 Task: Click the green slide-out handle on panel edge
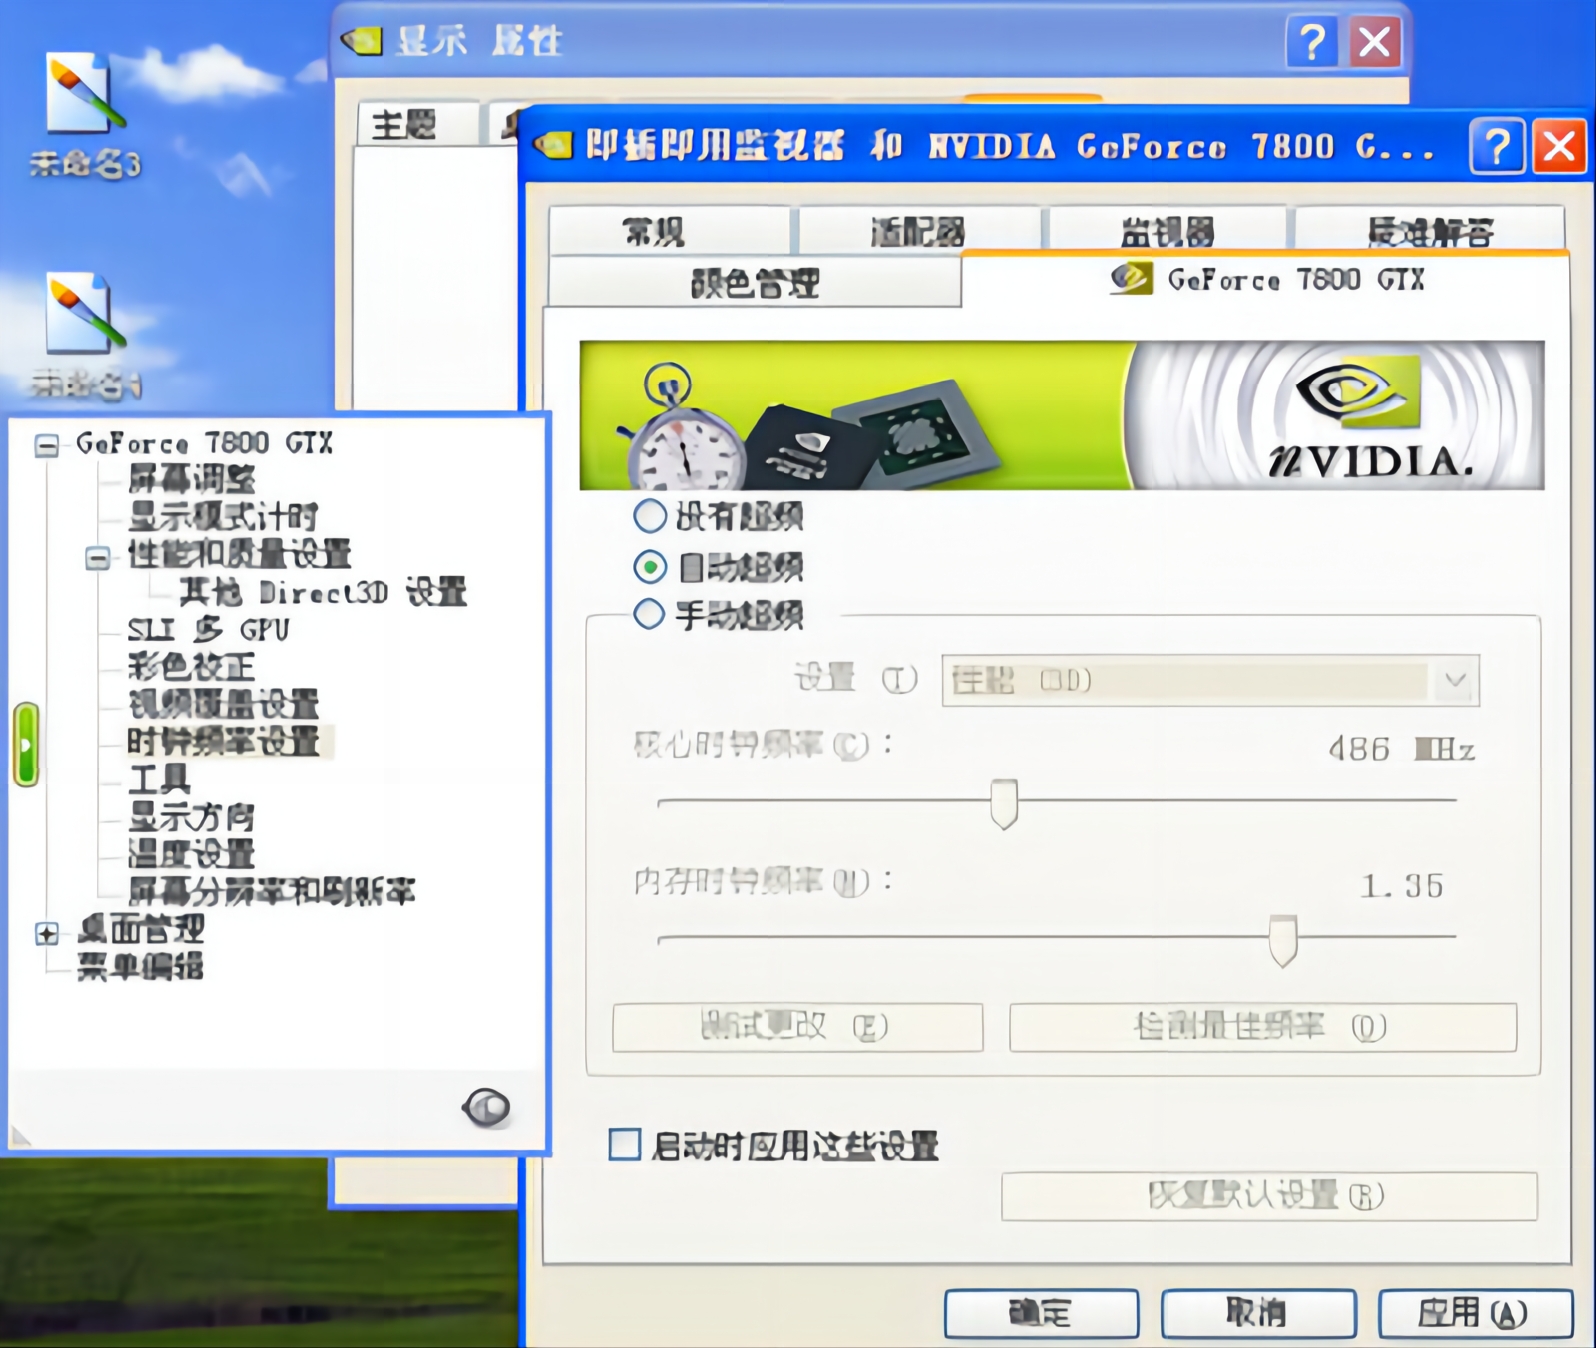[x=26, y=744]
